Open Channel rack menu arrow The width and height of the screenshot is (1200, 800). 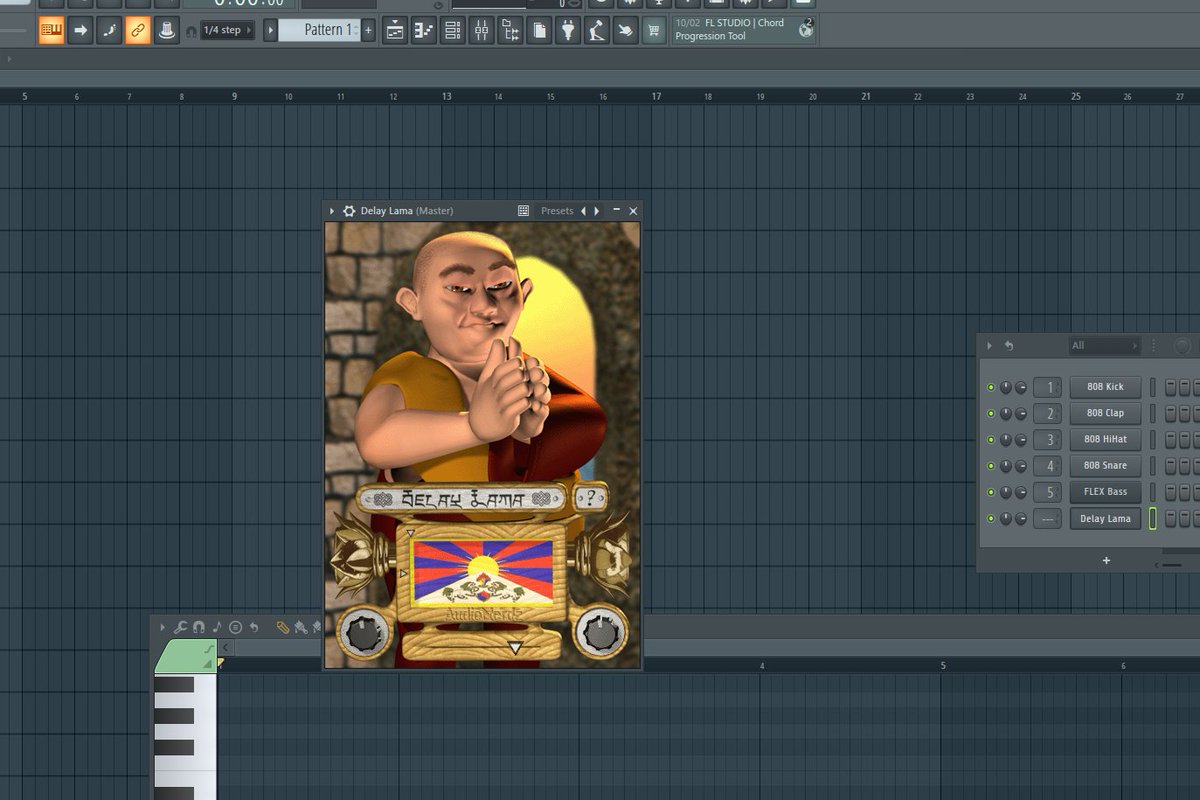pos(990,346)
